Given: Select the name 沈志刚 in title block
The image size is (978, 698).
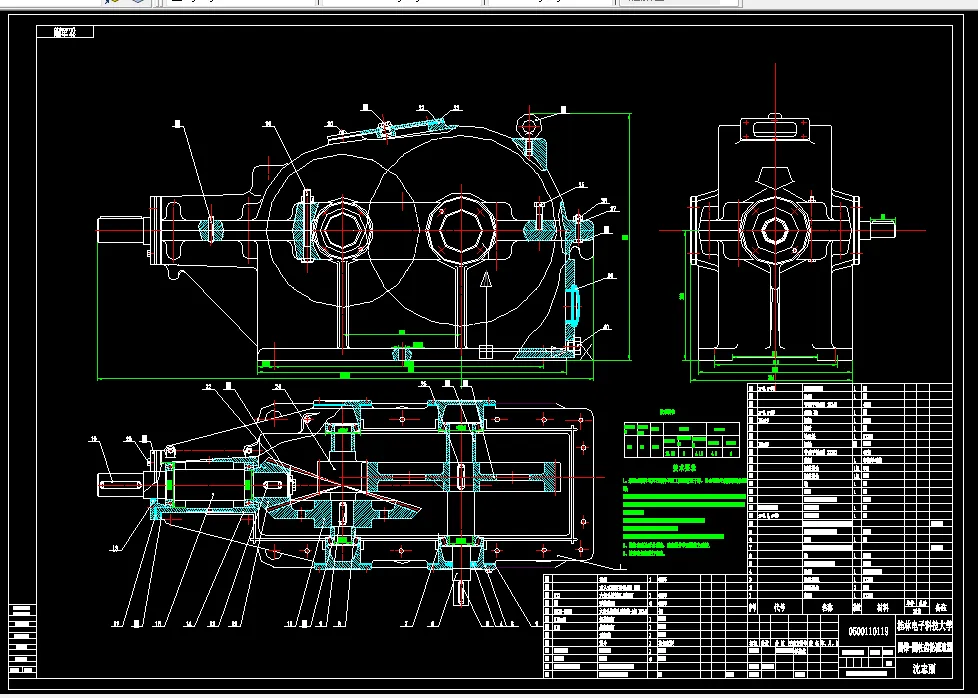Looking at the screenshot, I should coord(924,669).
